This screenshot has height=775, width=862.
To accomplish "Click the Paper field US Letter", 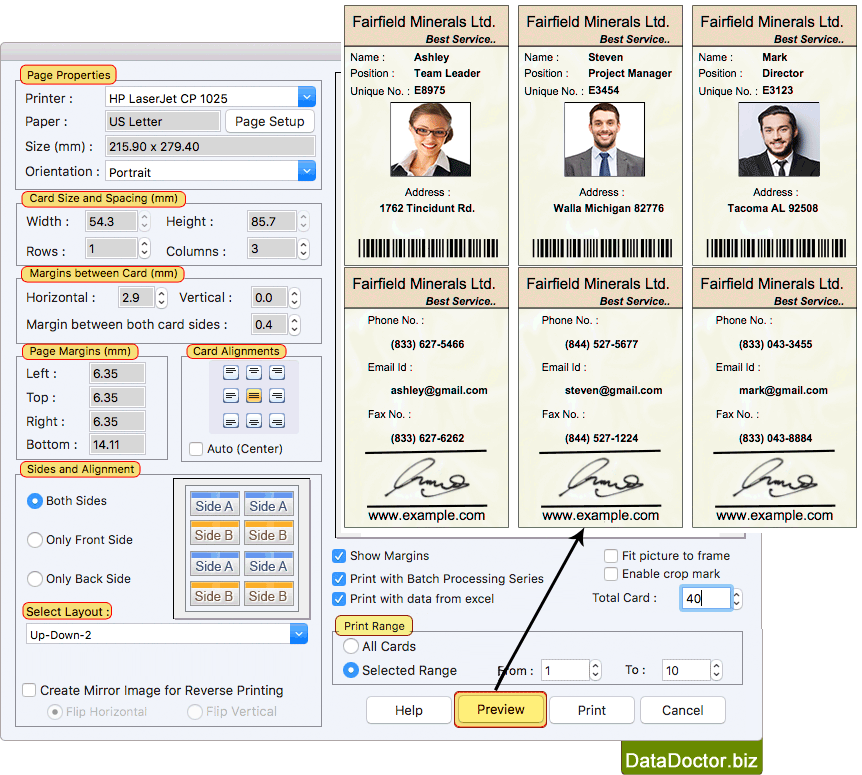I will coord(163,121).
